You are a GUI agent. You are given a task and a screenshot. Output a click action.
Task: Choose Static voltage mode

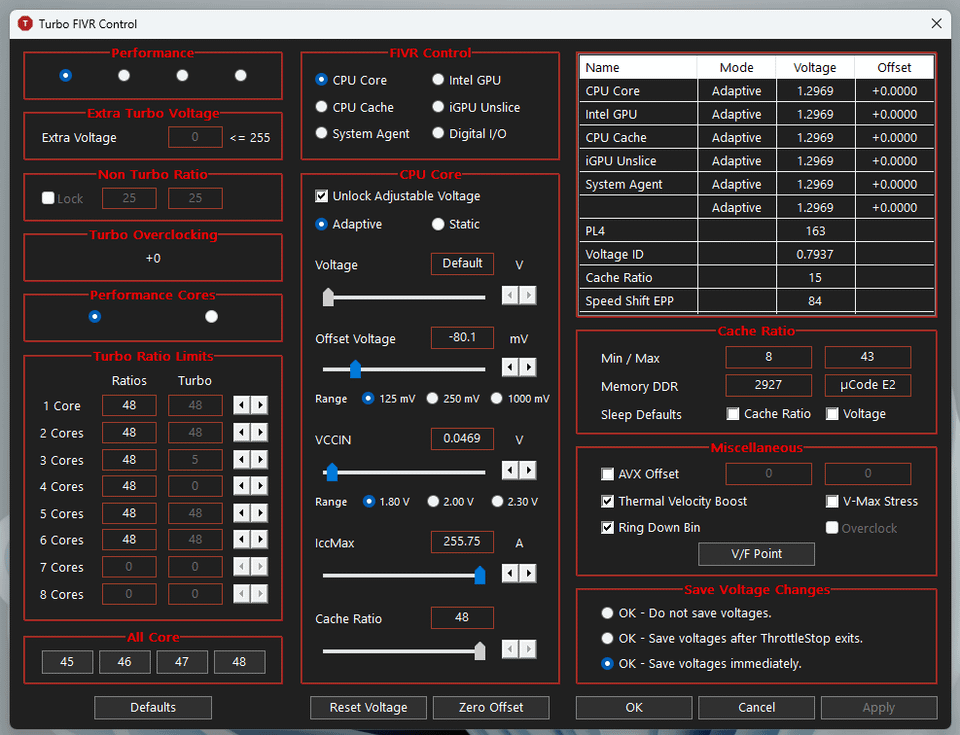tap(438, 225)
